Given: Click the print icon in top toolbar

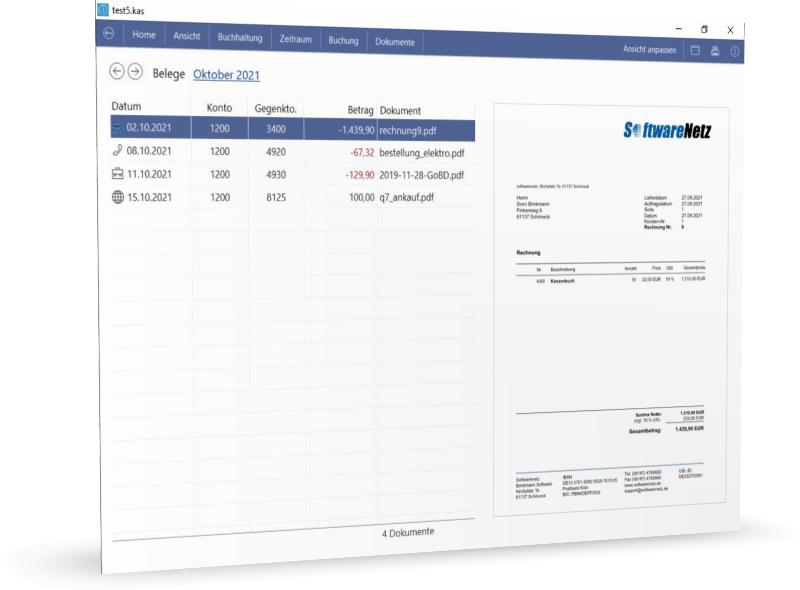Looking at the screenshot, I should (714, 50).
